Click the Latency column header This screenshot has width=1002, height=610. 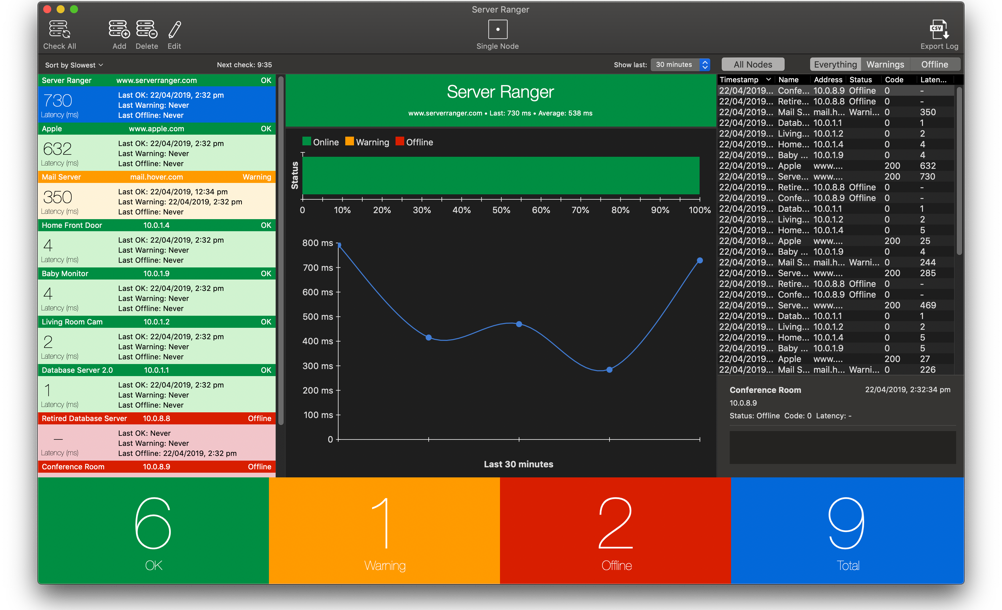tap(933, 80)
